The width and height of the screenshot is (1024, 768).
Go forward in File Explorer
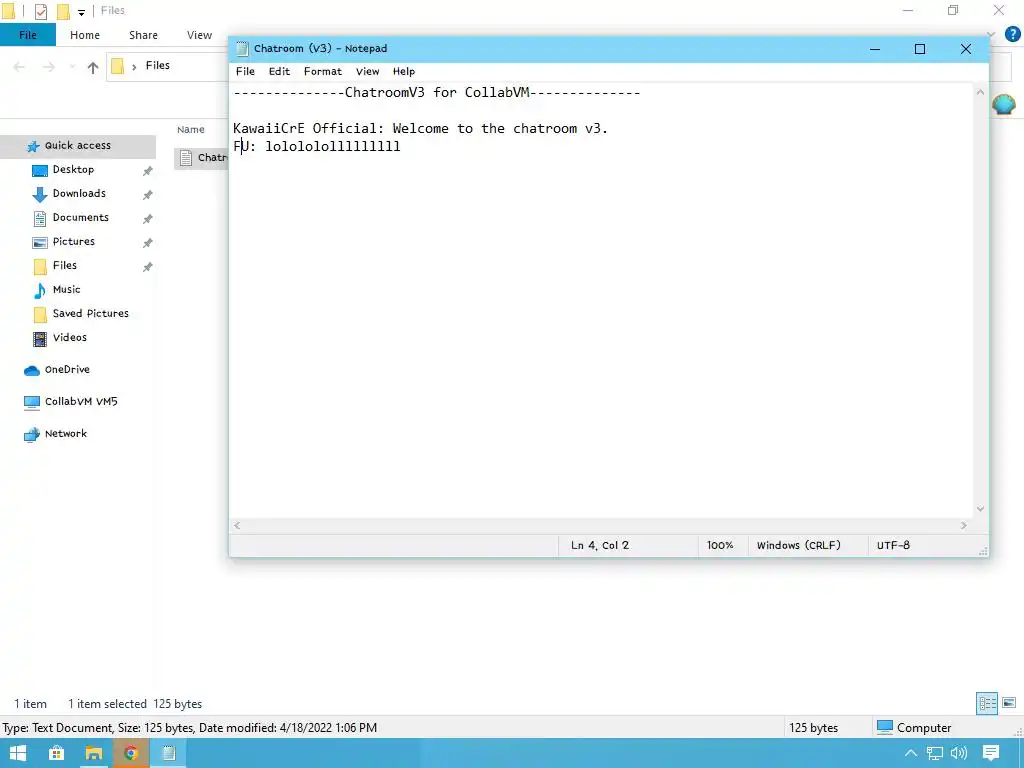(48, 67)
